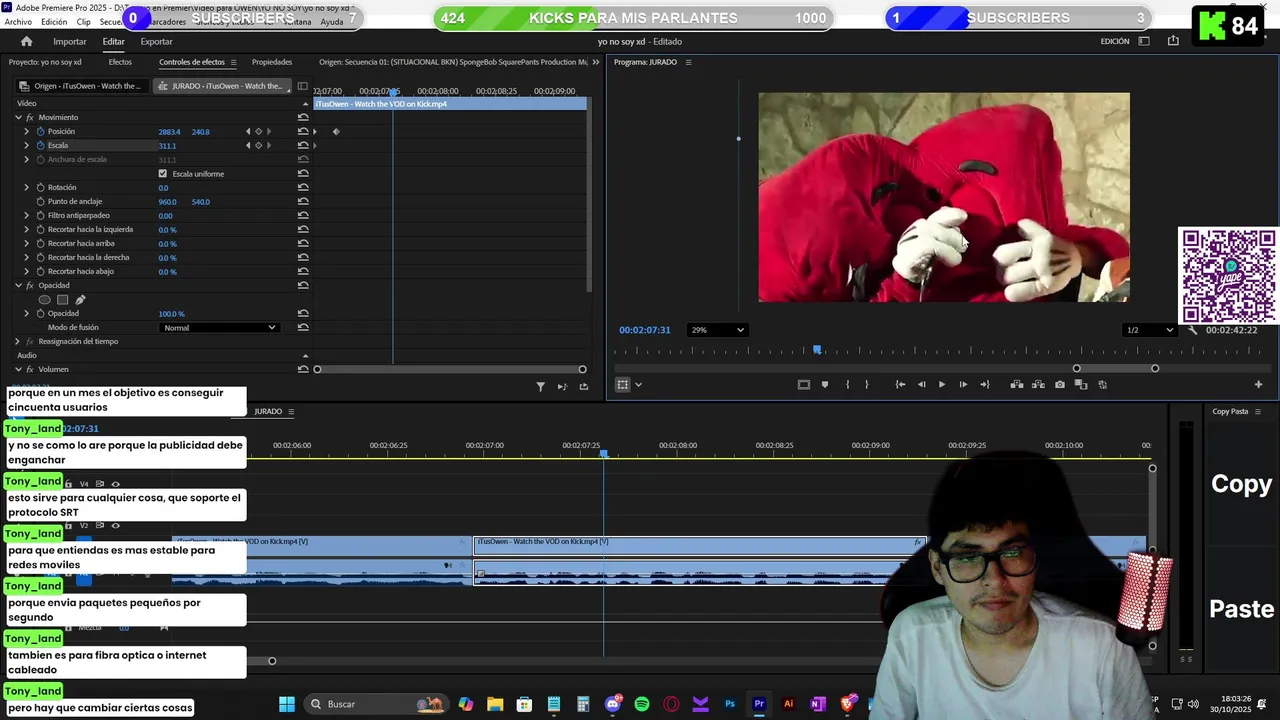Export a frame with the camera icon
The height and width of the screenshot is (720, 1280).
coord(1060,384)
